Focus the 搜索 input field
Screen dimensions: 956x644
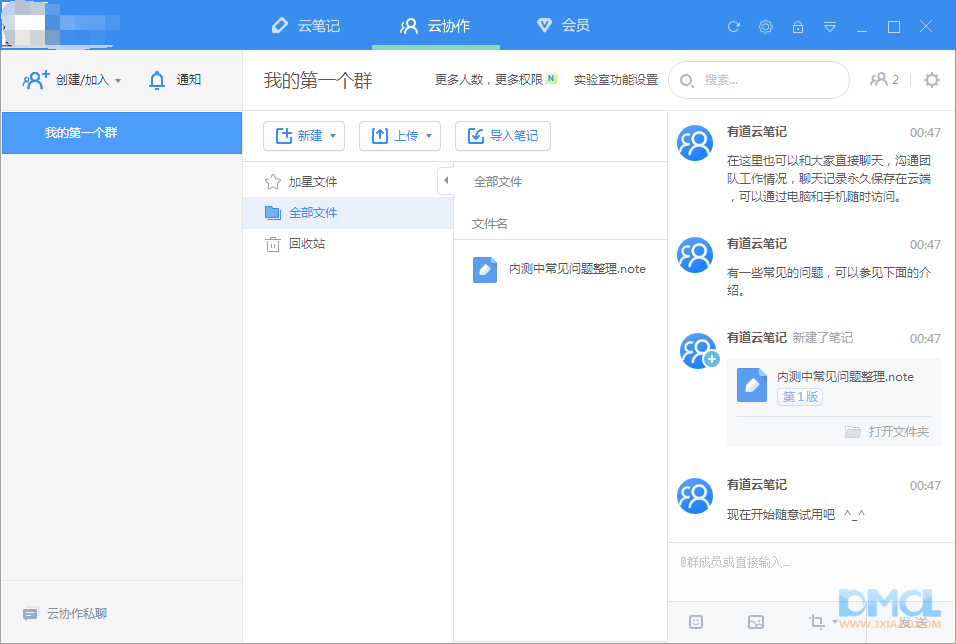(x=759, y=80)
